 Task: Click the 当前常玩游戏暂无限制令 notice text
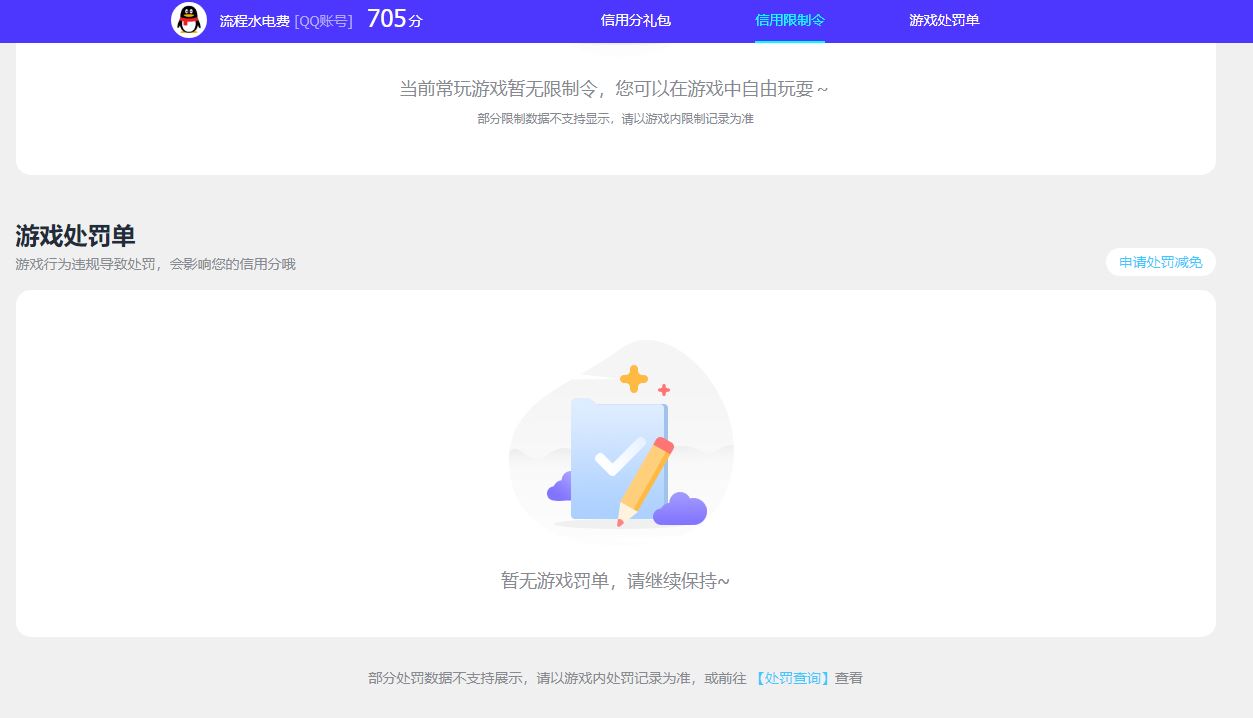[x=614, y=89]
